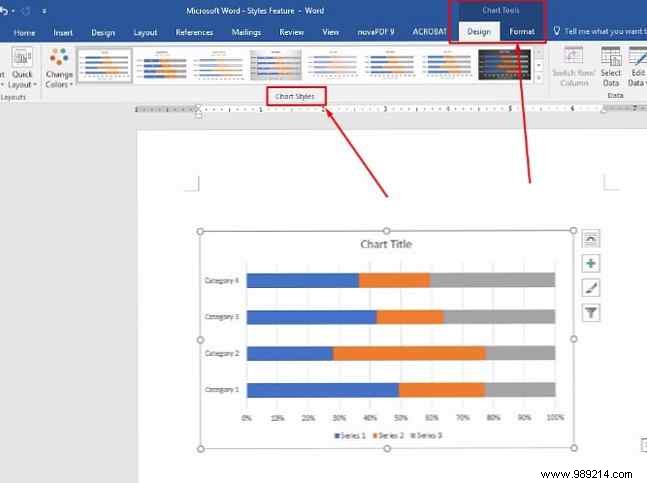Open the Review ribbon tab
Viewport: 647px width, 483px height.
291,33
